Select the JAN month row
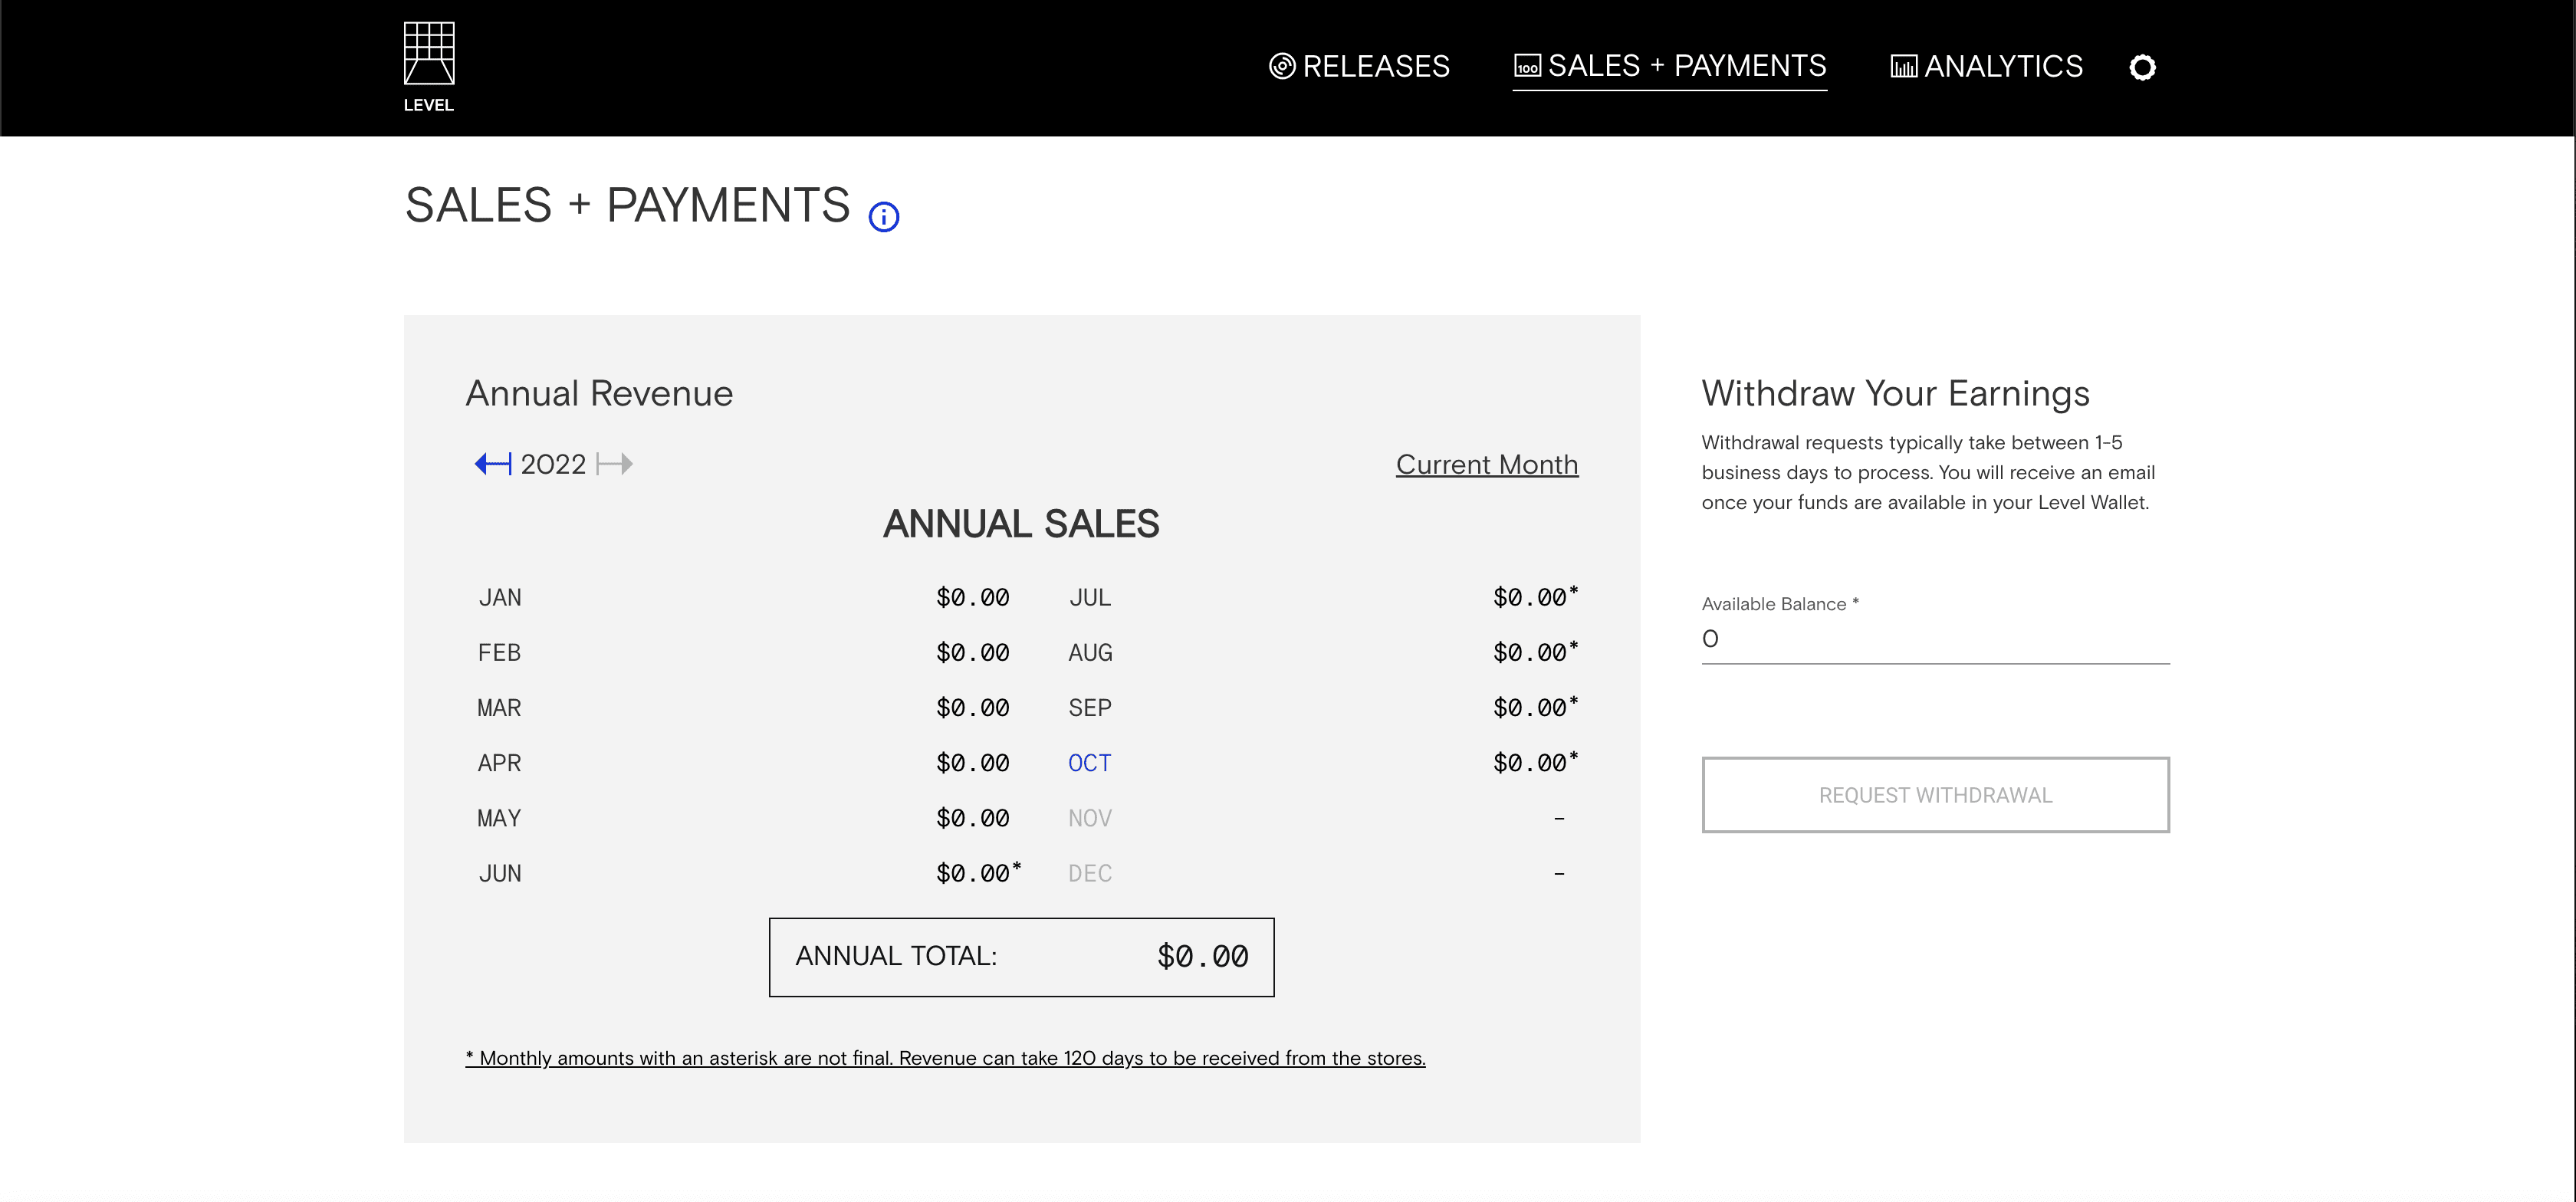 pyautogui.click(x=500, y=598)
